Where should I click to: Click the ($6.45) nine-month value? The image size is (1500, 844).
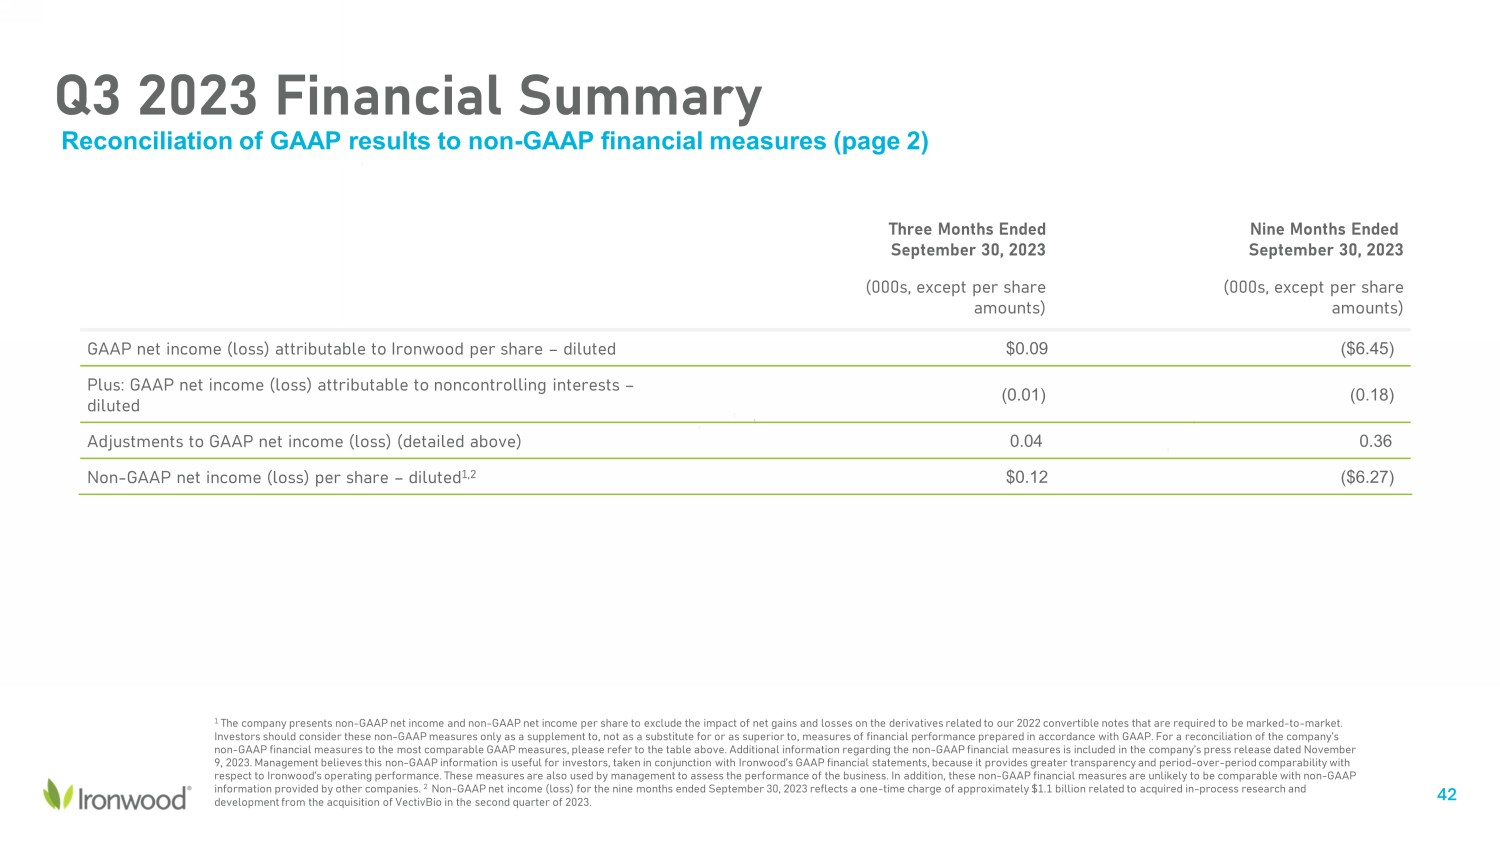(1366, 349)
